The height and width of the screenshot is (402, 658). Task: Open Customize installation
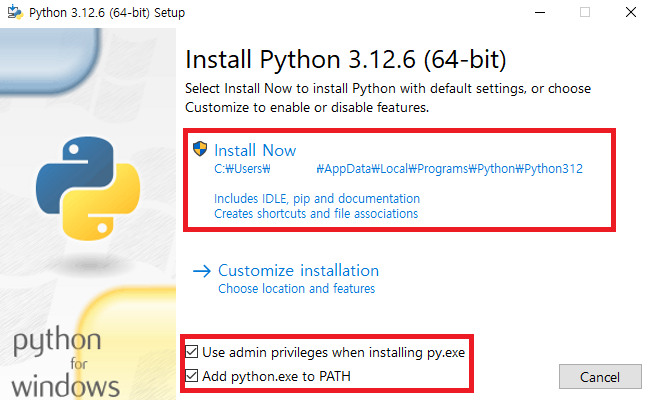tap(298, 271)
